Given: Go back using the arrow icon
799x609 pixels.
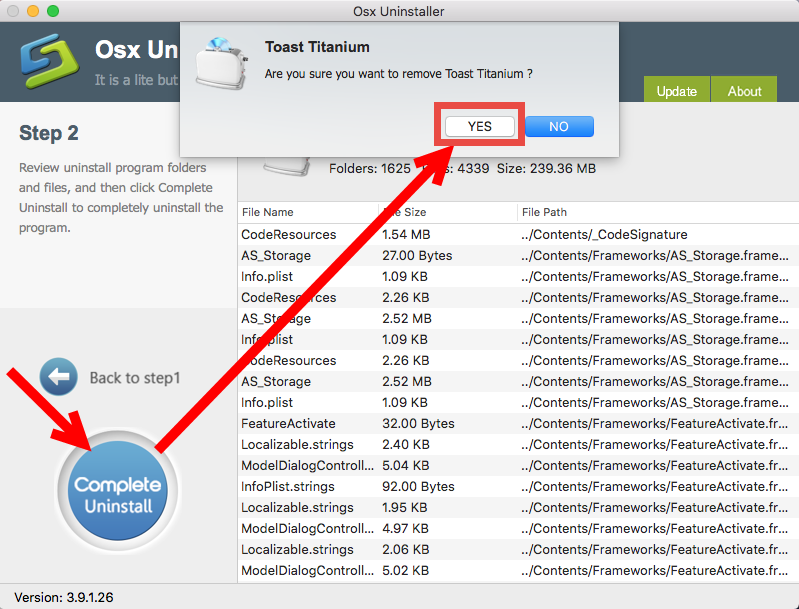Looking at the screenshot, I should pyautogui.click(x=59, y=377).
